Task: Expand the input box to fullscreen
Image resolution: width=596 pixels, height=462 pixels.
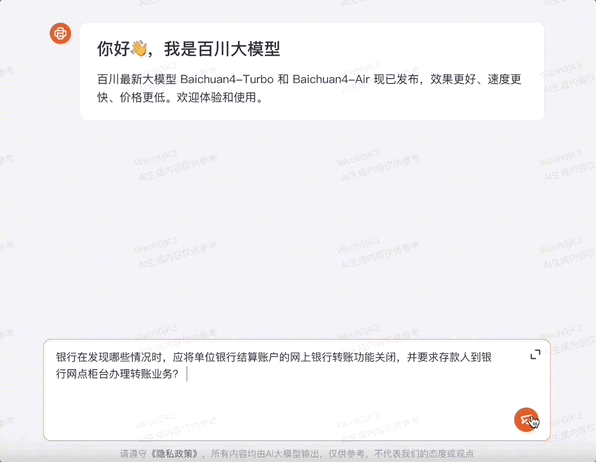Action: (x=535, y=354)
